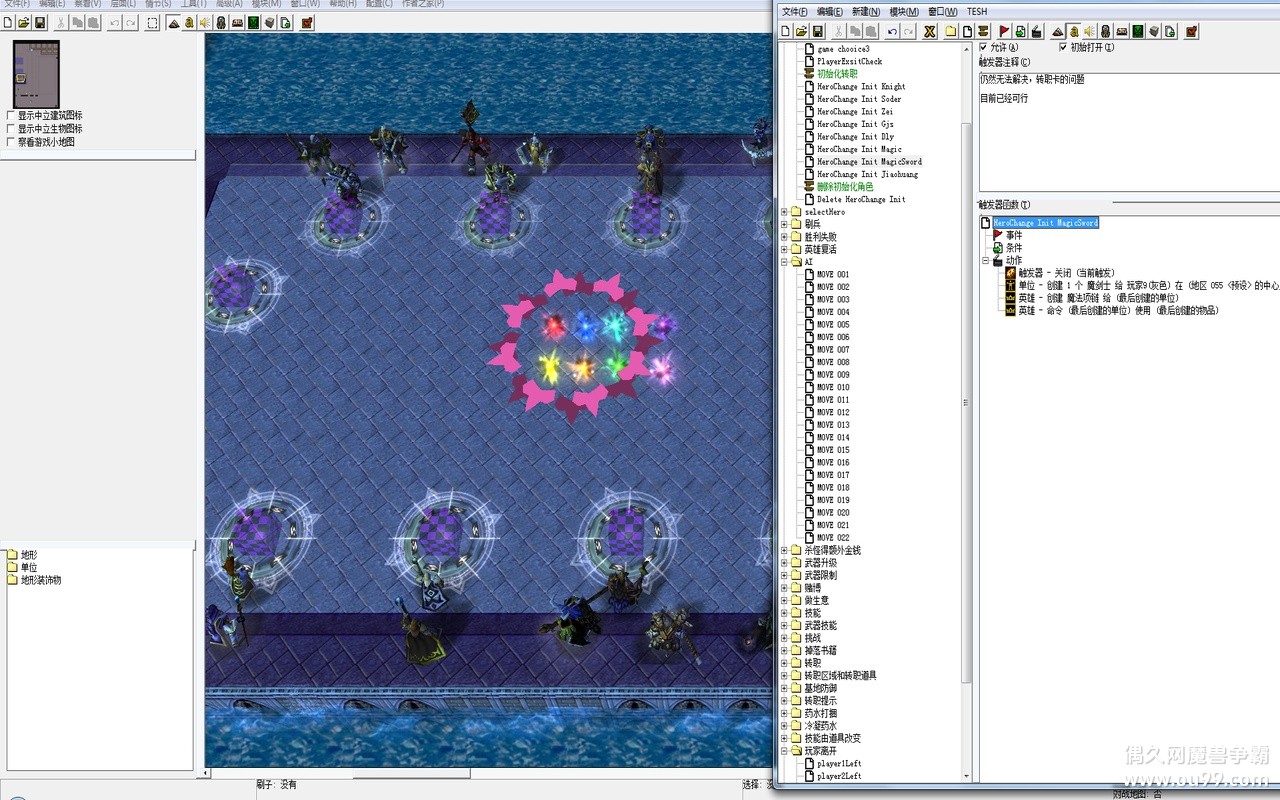Screen dimensions: 1280x800
Task: Open the Sound Editor speaker icon in trigger toolbar
Action: [x=1089, y=31]
